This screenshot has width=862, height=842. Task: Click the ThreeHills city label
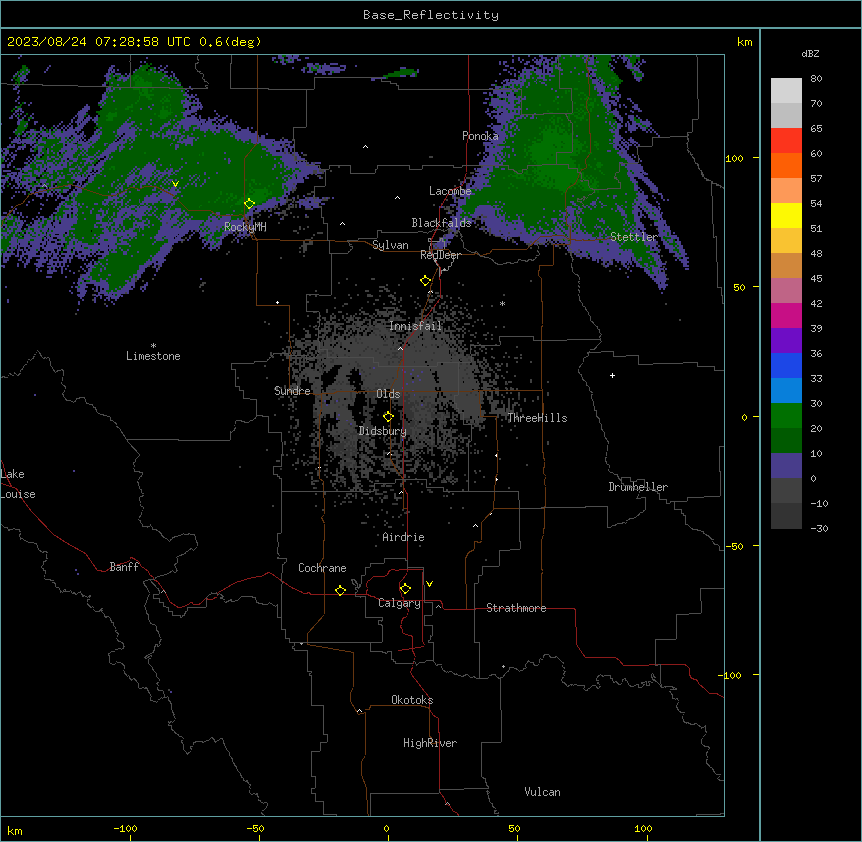(537, 418)
